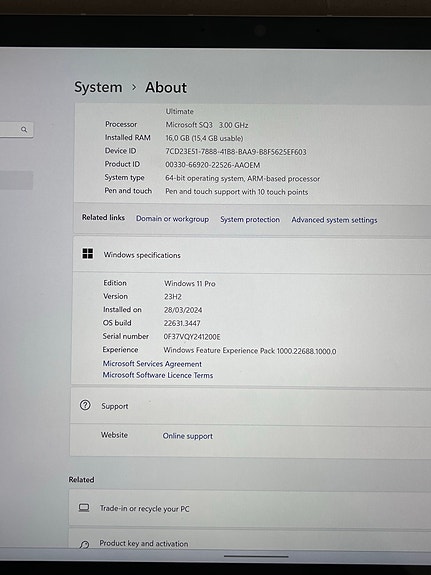431x575 pixels.
Task: Click the search magnifier icon
Action: (24, 129)
